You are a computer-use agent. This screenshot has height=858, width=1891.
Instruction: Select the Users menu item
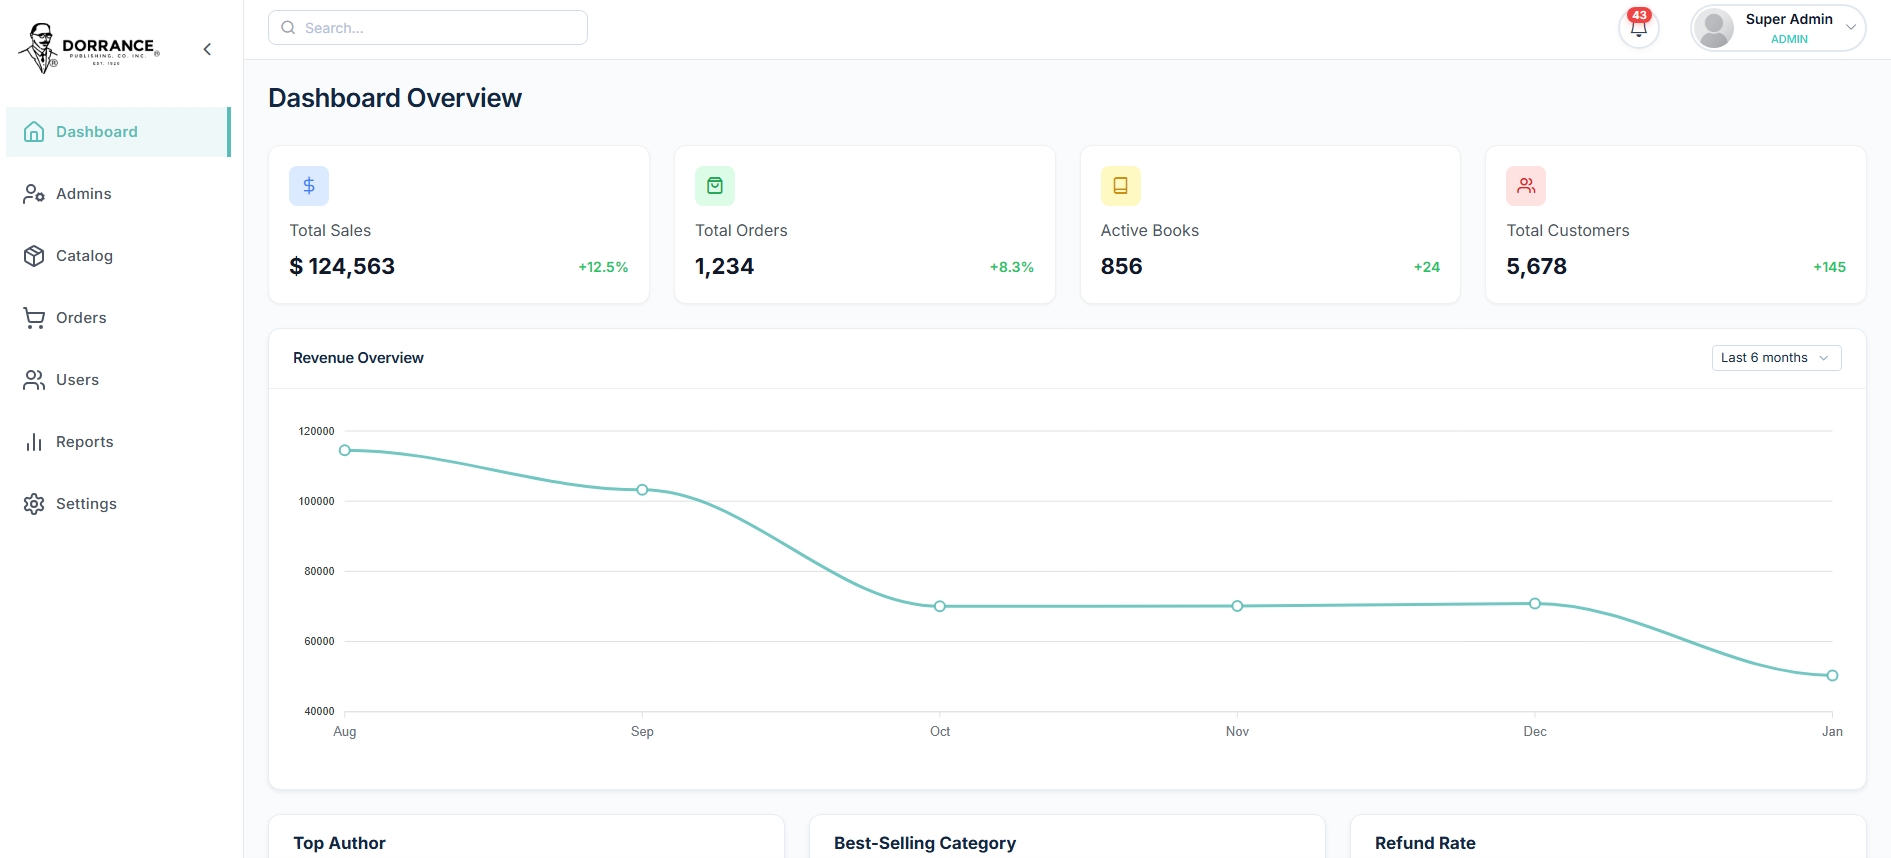click(x=77, y=380)
